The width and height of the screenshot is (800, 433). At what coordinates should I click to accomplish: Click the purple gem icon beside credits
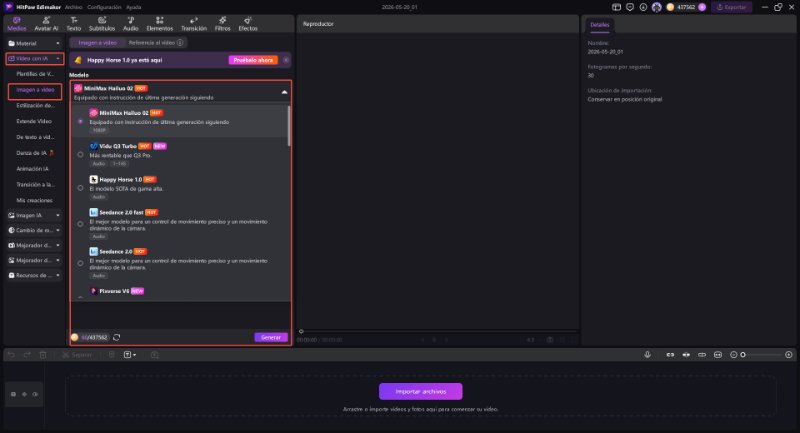click(x=702, y=7)
